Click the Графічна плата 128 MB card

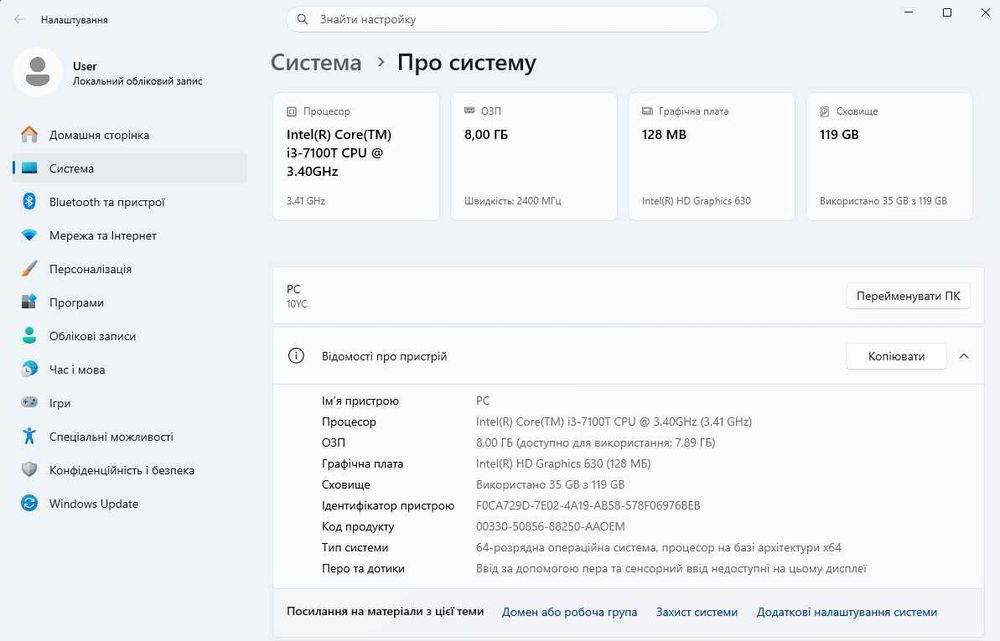point(712,156)
